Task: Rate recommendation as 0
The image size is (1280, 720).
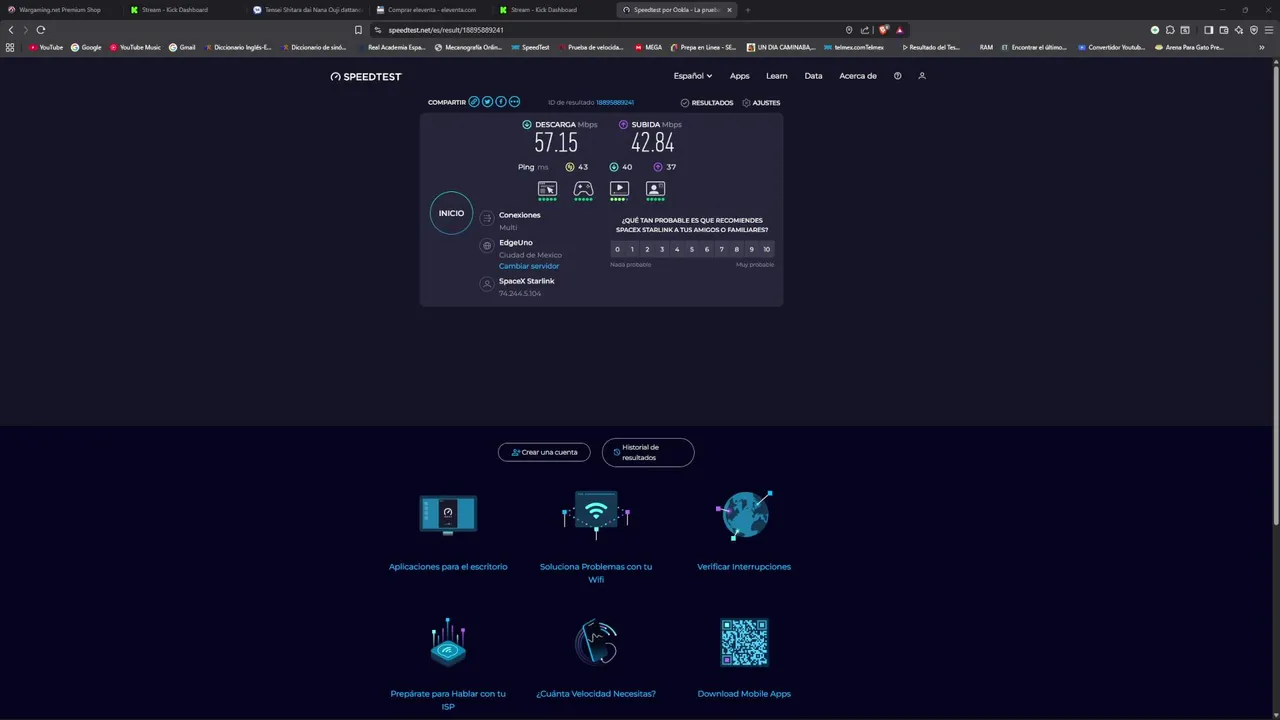Action: coord(617,249)
